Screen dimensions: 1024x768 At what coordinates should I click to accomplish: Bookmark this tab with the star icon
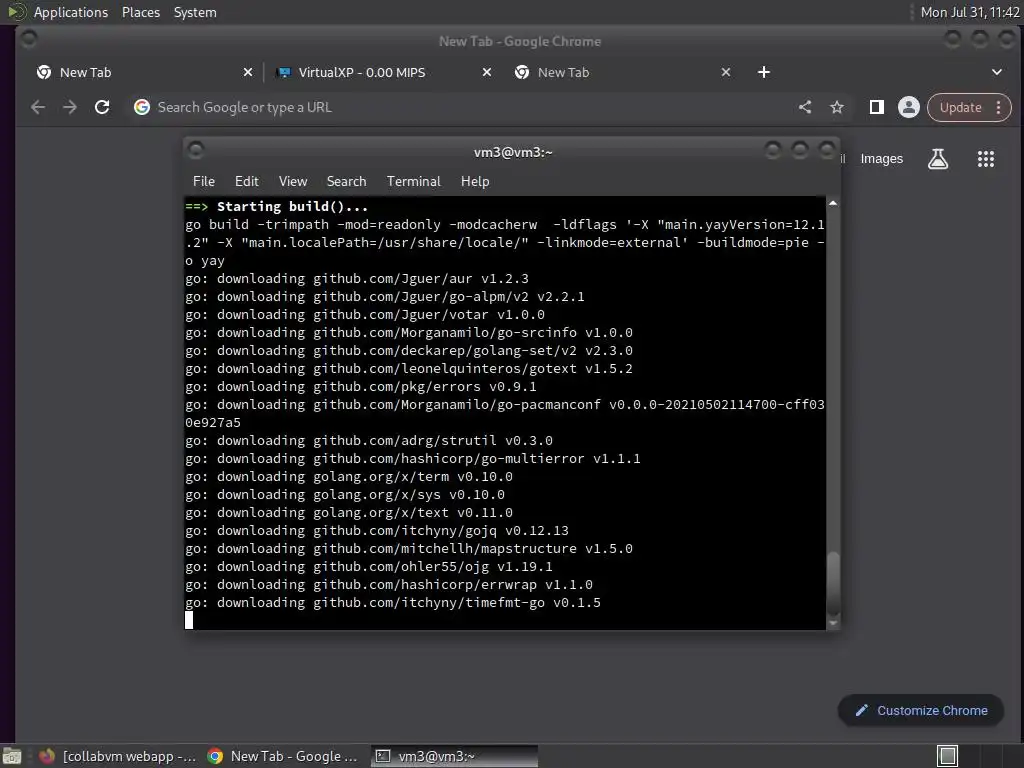(837, 107)
